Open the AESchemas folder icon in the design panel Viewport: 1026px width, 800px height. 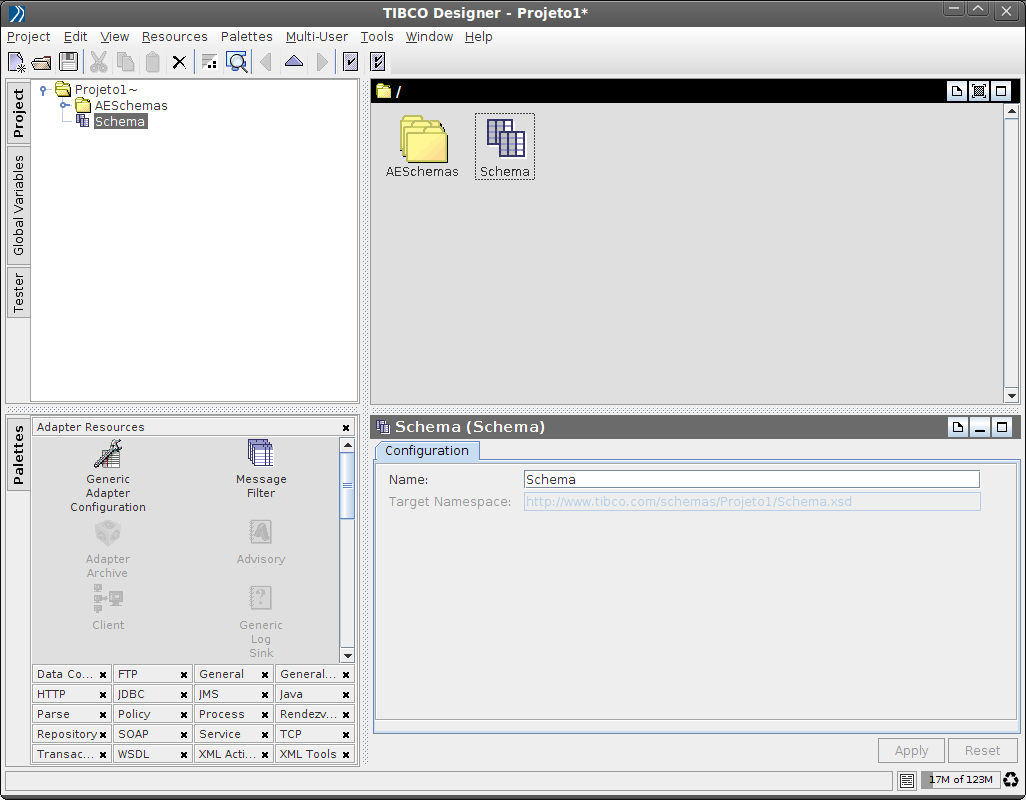click(x=422, y=141)
